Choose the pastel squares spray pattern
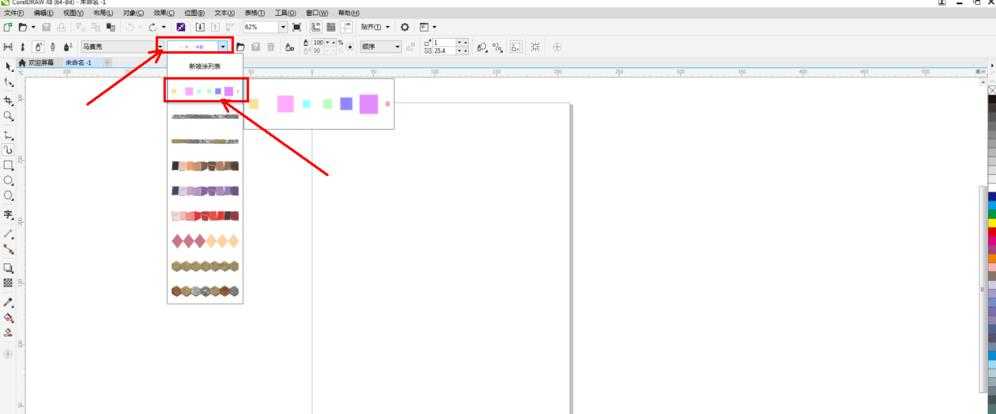996x414 pixels. pyautogui.click(x=204, y=91)
